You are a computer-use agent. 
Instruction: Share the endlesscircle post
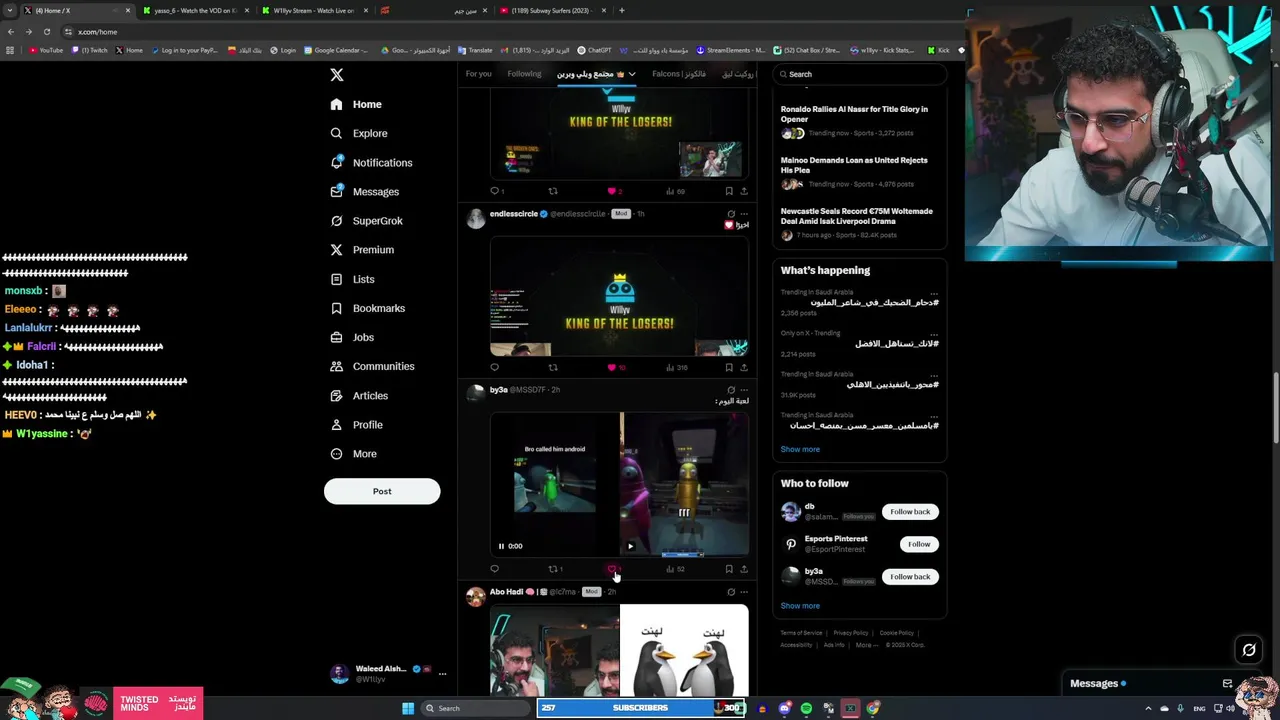[x=744, y=367]
